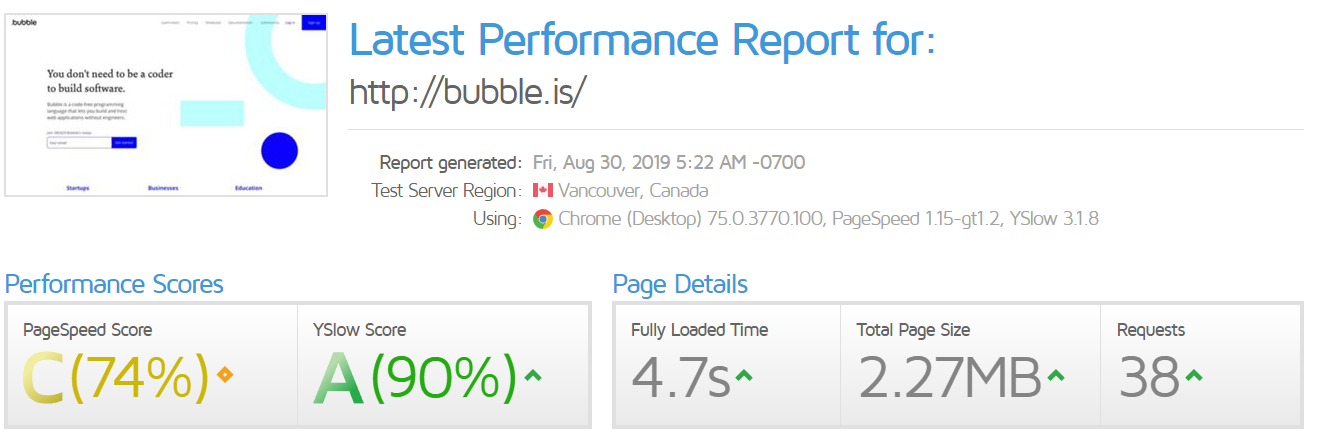
Task: Click the up arrow next to 4.7s
Action: click(x=743, y=376)
